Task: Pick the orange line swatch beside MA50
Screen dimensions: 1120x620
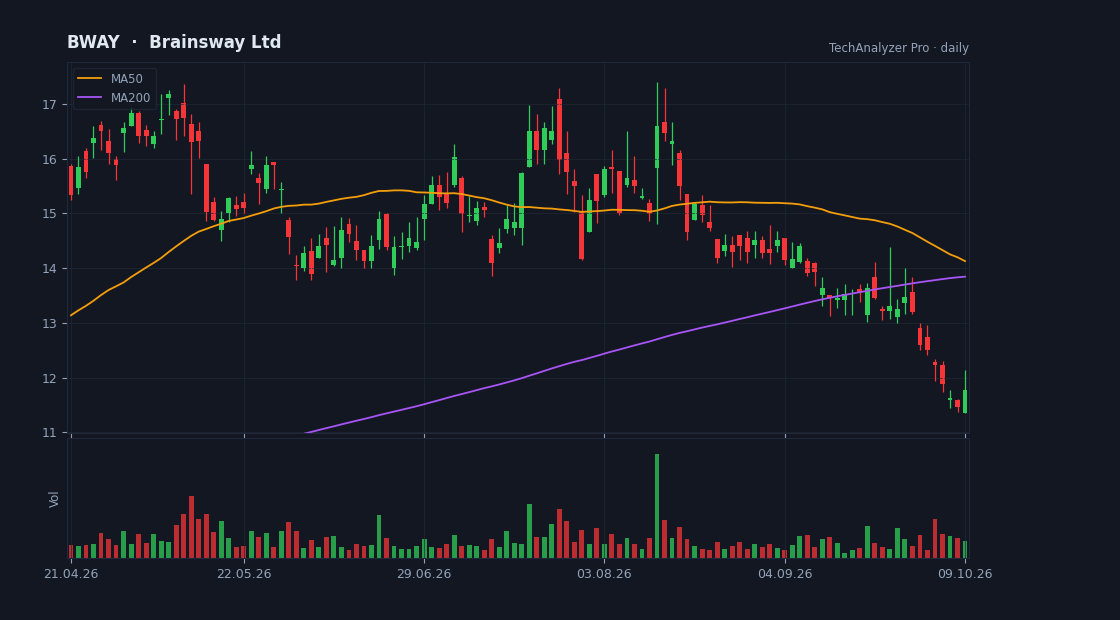Action: point(90,79)
